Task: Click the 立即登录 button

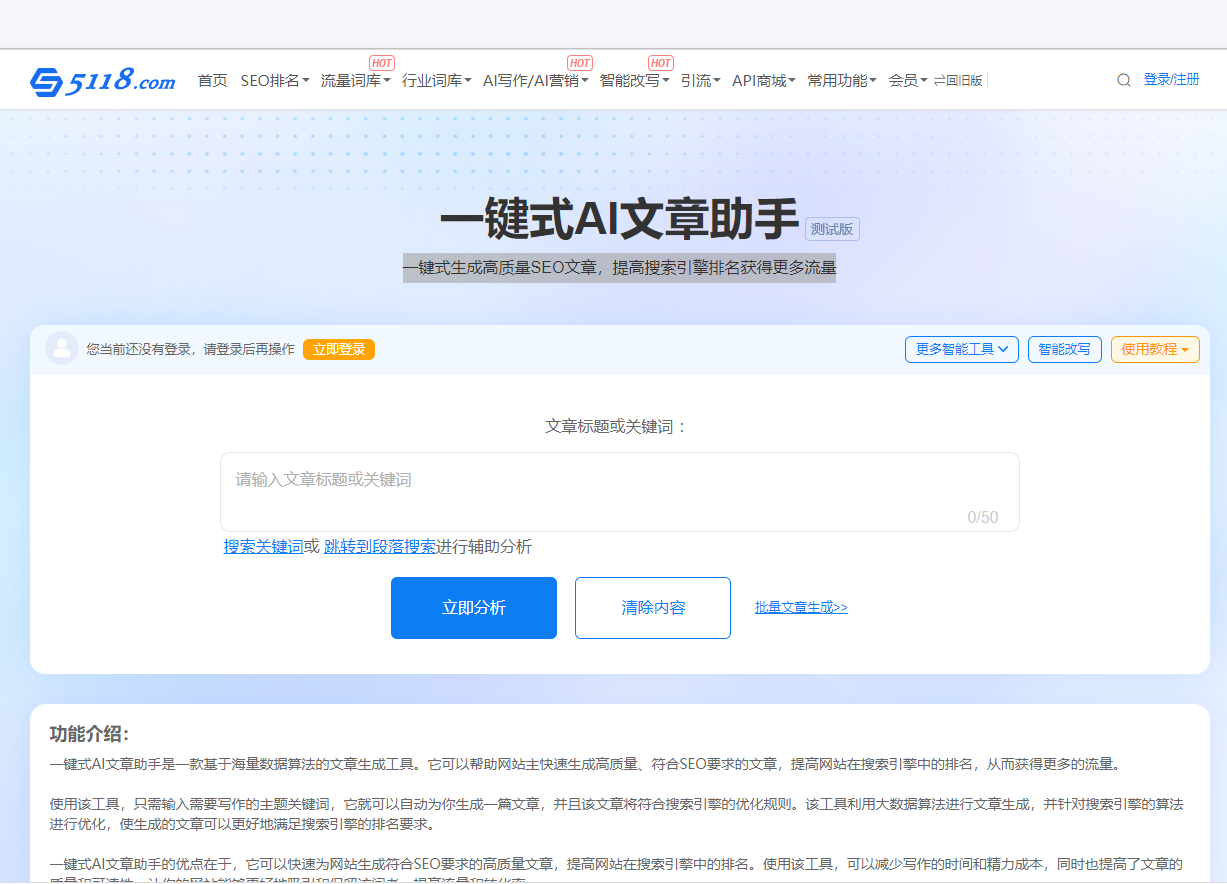Action: point(338,349)
